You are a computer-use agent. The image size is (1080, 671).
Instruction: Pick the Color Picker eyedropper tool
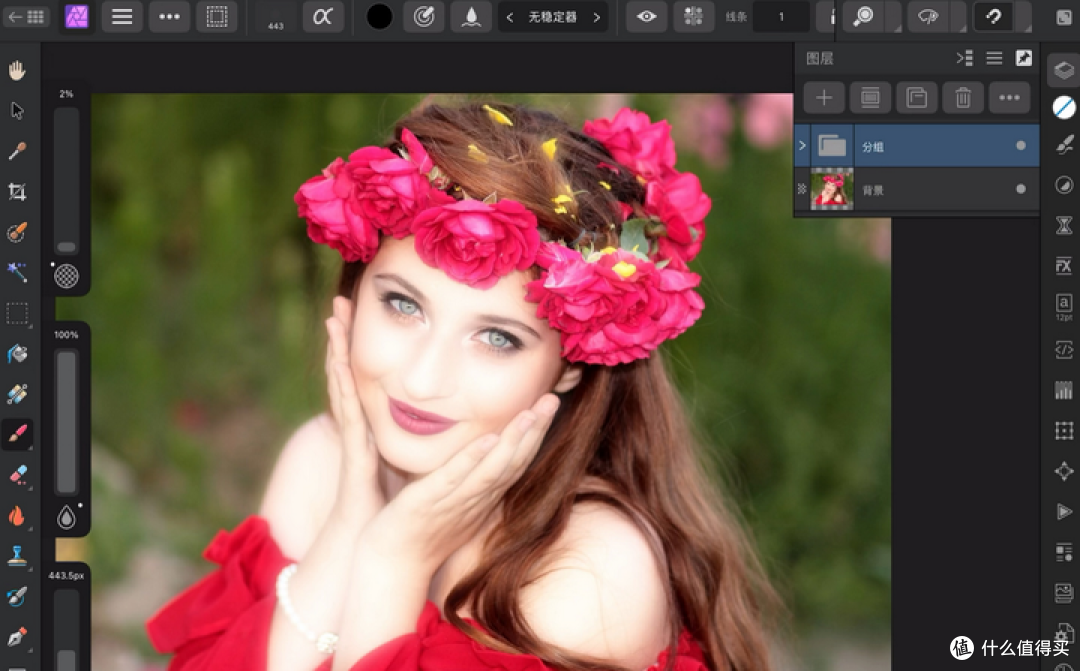[x=17, y=151]
